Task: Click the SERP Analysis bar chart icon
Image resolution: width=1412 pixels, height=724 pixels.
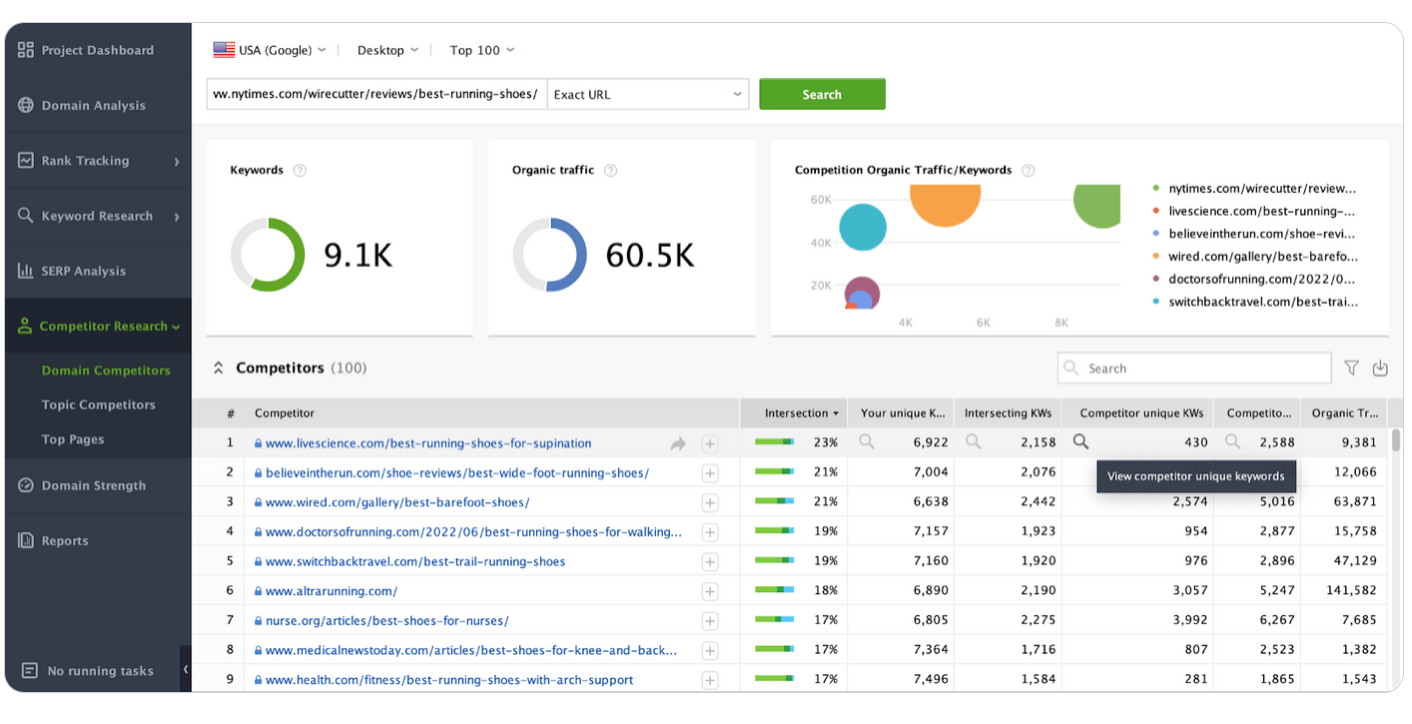Action: (x=26, y=271)
